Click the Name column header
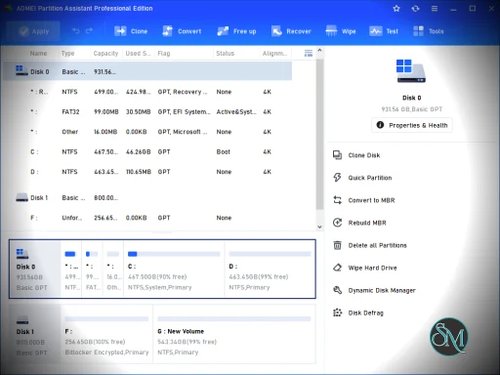Screen dimensions: 500x375 pos(38,53)
